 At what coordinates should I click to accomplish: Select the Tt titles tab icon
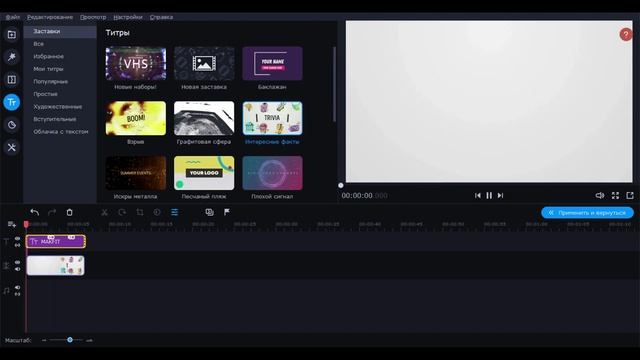(x=11, y=102)
